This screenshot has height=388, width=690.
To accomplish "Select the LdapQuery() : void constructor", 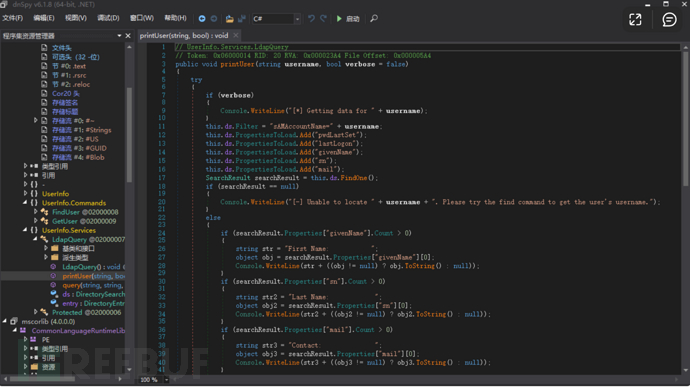I will click(x=93, y=267).
